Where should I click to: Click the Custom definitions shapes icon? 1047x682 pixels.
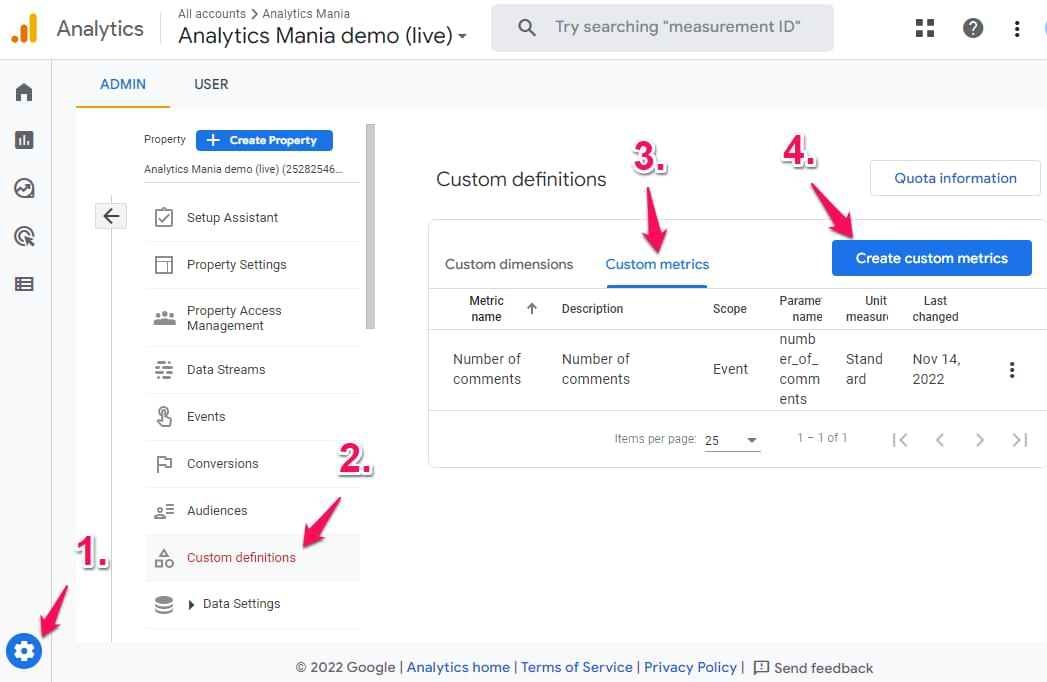pos(164,558)
